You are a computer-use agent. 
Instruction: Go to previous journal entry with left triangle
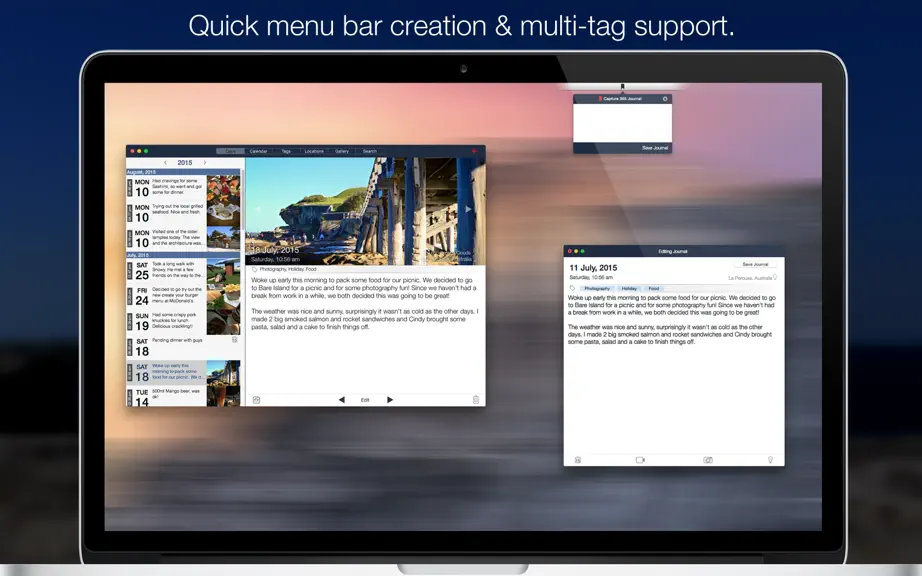tap(342, 400)
